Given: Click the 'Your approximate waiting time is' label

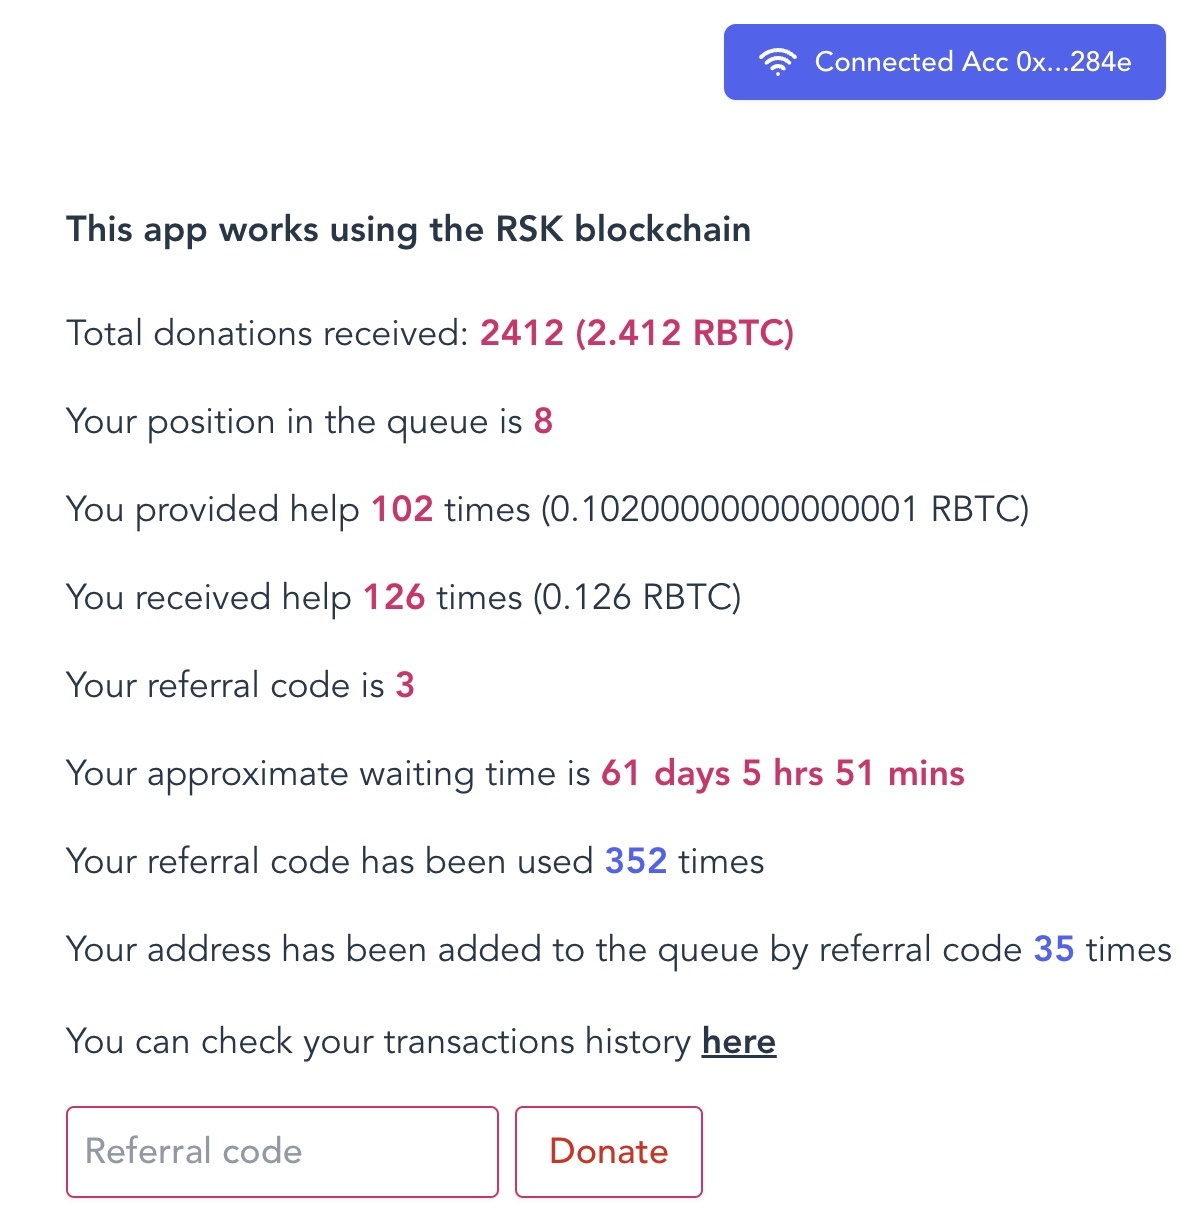Looking at the screenshot, I should tap(328, 773).
